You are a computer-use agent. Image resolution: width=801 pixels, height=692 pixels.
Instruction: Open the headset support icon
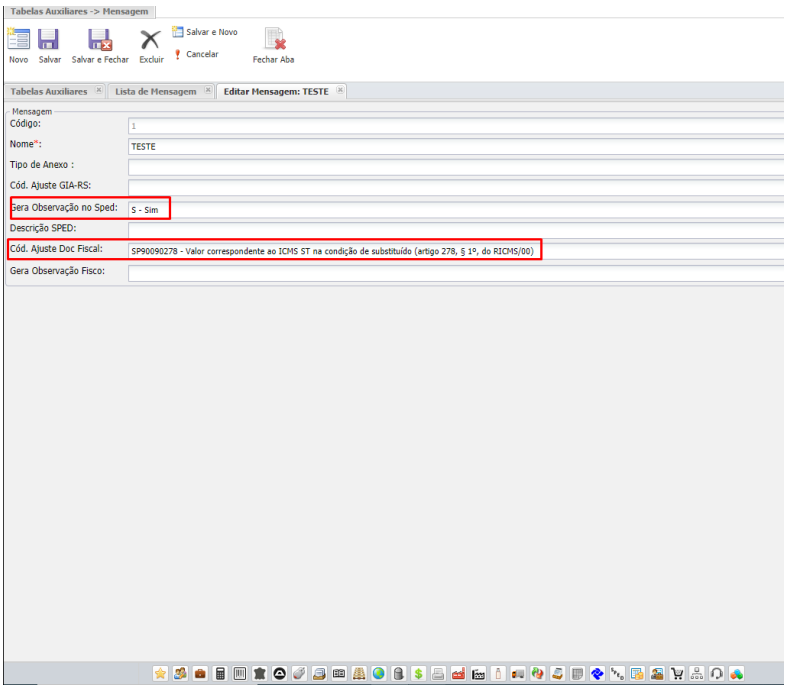point(717,674)
